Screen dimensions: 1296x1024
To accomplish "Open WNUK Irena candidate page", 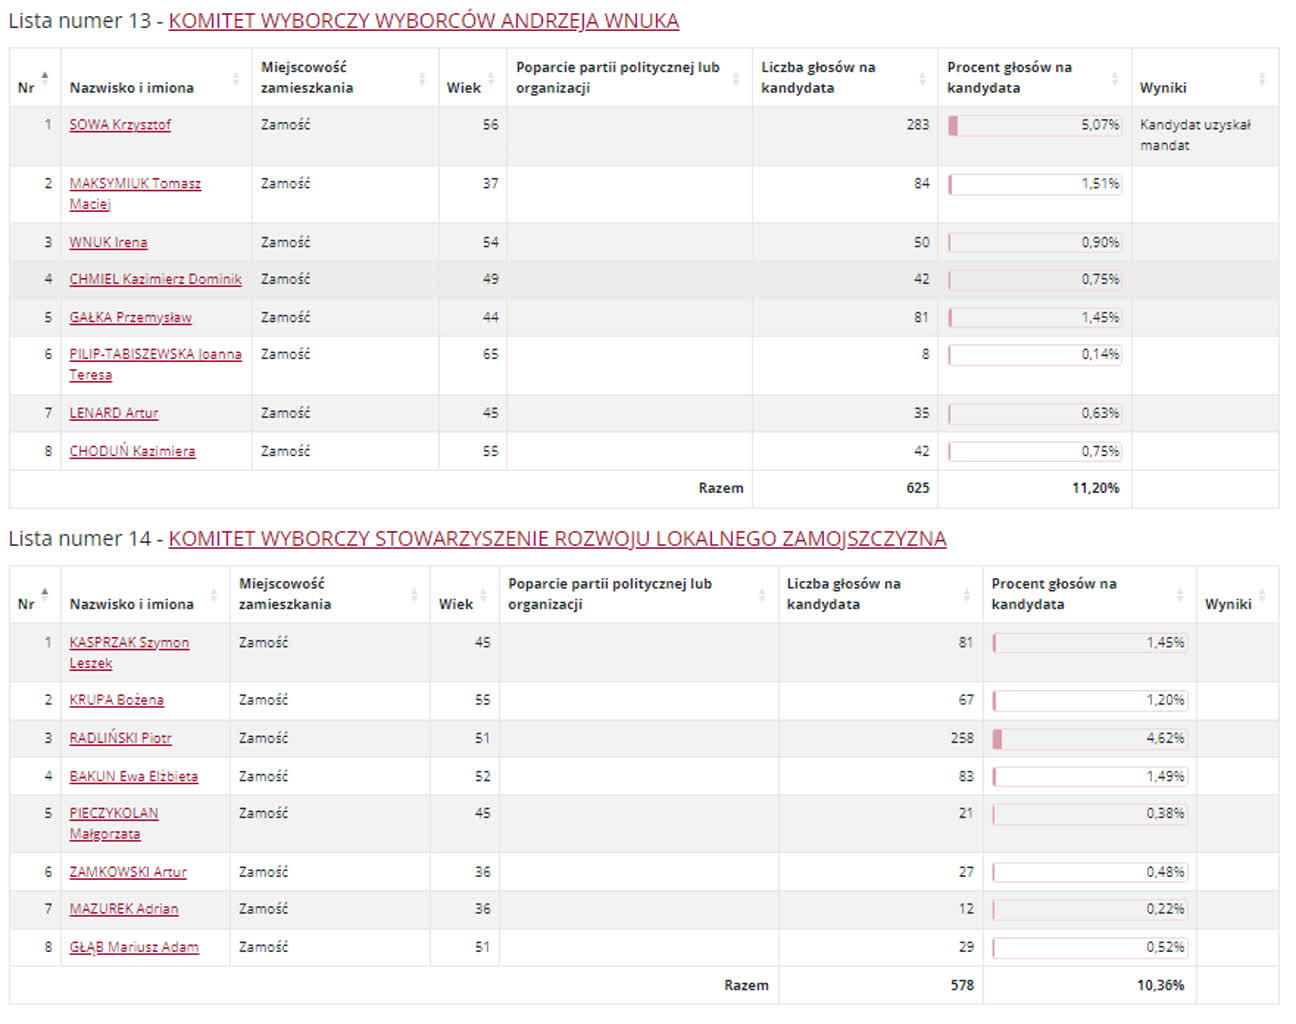I will tap(108, 243).
